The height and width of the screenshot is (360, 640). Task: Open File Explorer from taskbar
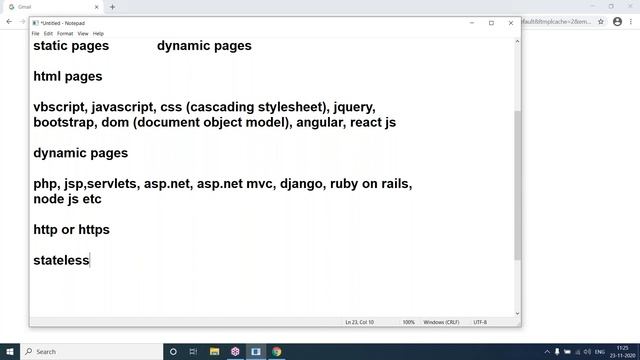pos(214,351)
